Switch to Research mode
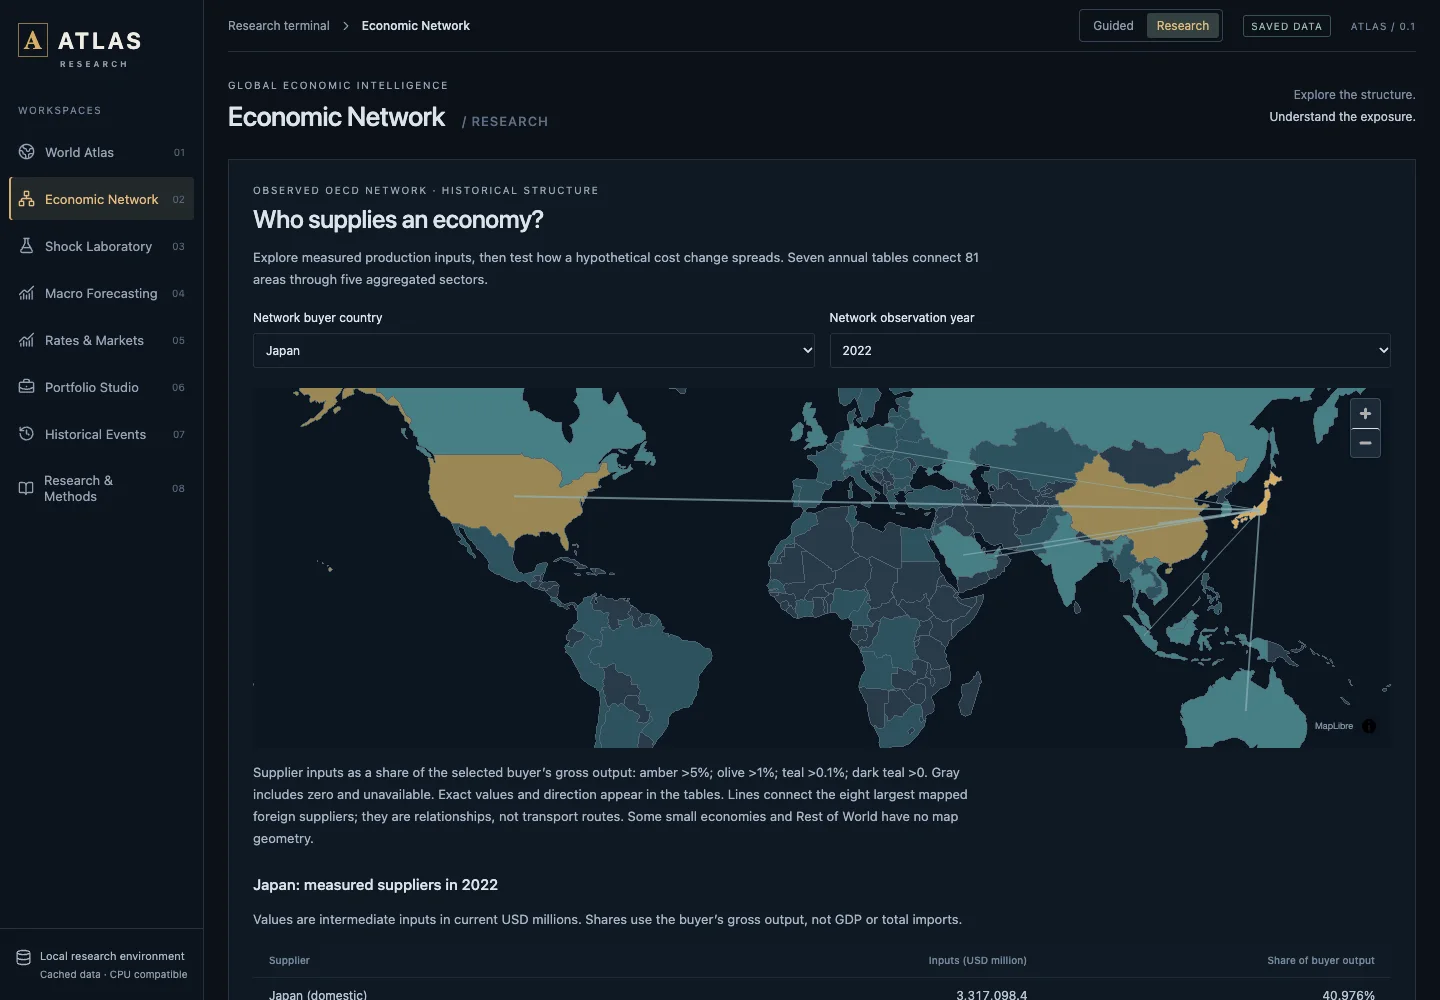This screenshot has width=1440, height=1000. coord(1183,26)
